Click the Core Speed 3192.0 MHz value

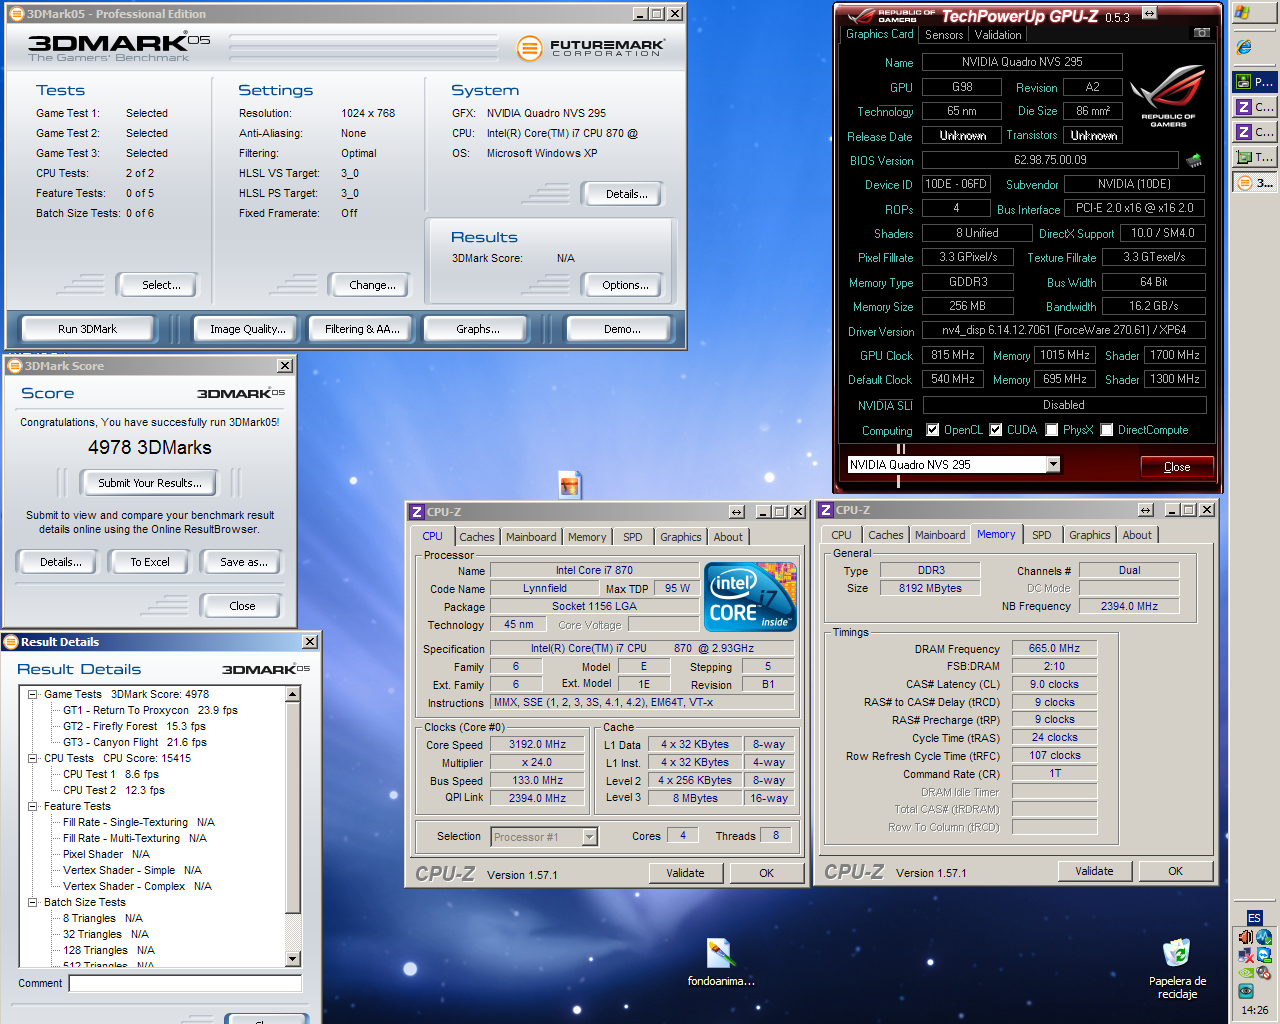[538, 744]
